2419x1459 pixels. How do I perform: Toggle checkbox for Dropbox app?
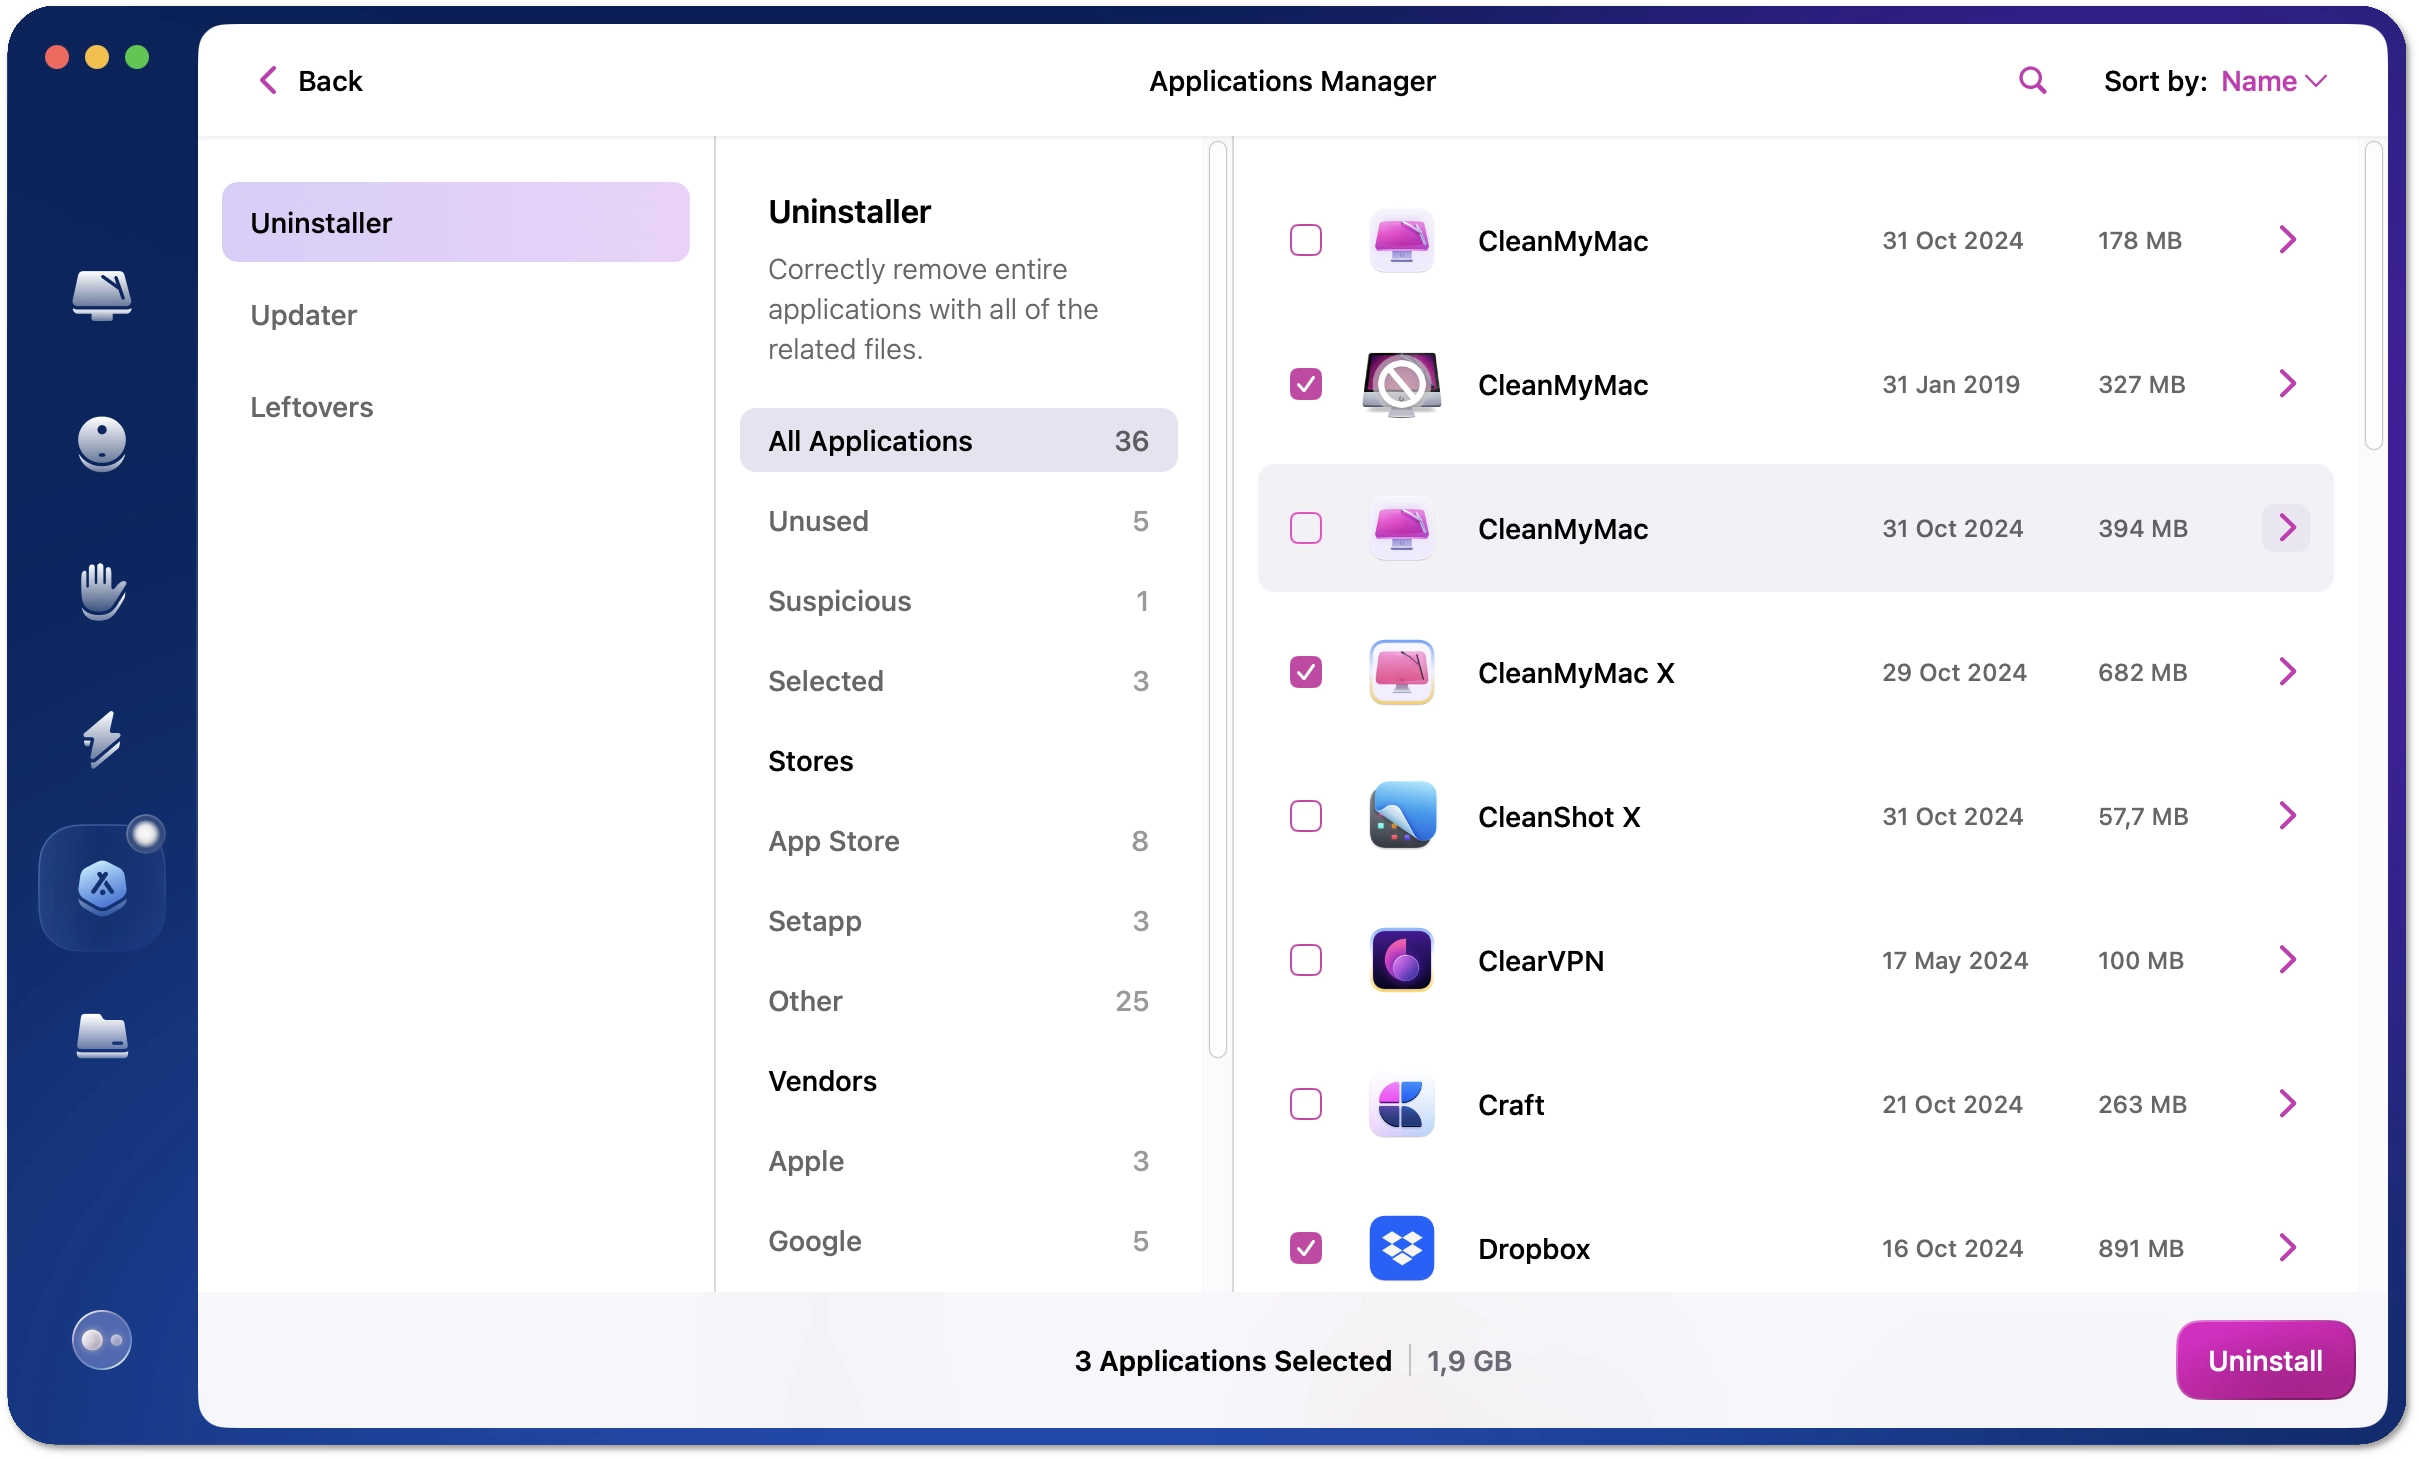coord(1305,1248)
